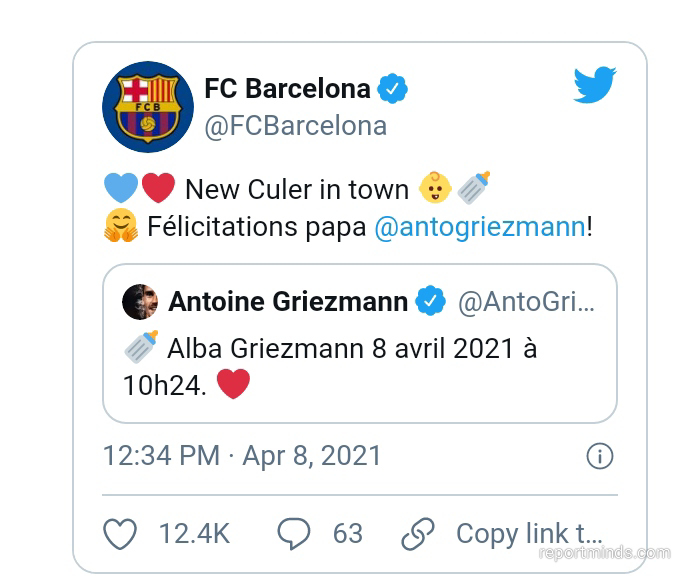Open the truncated @AntoGri... handle
Image resolution: width=690 pixels, height=584 pixels.
point(526,302)
